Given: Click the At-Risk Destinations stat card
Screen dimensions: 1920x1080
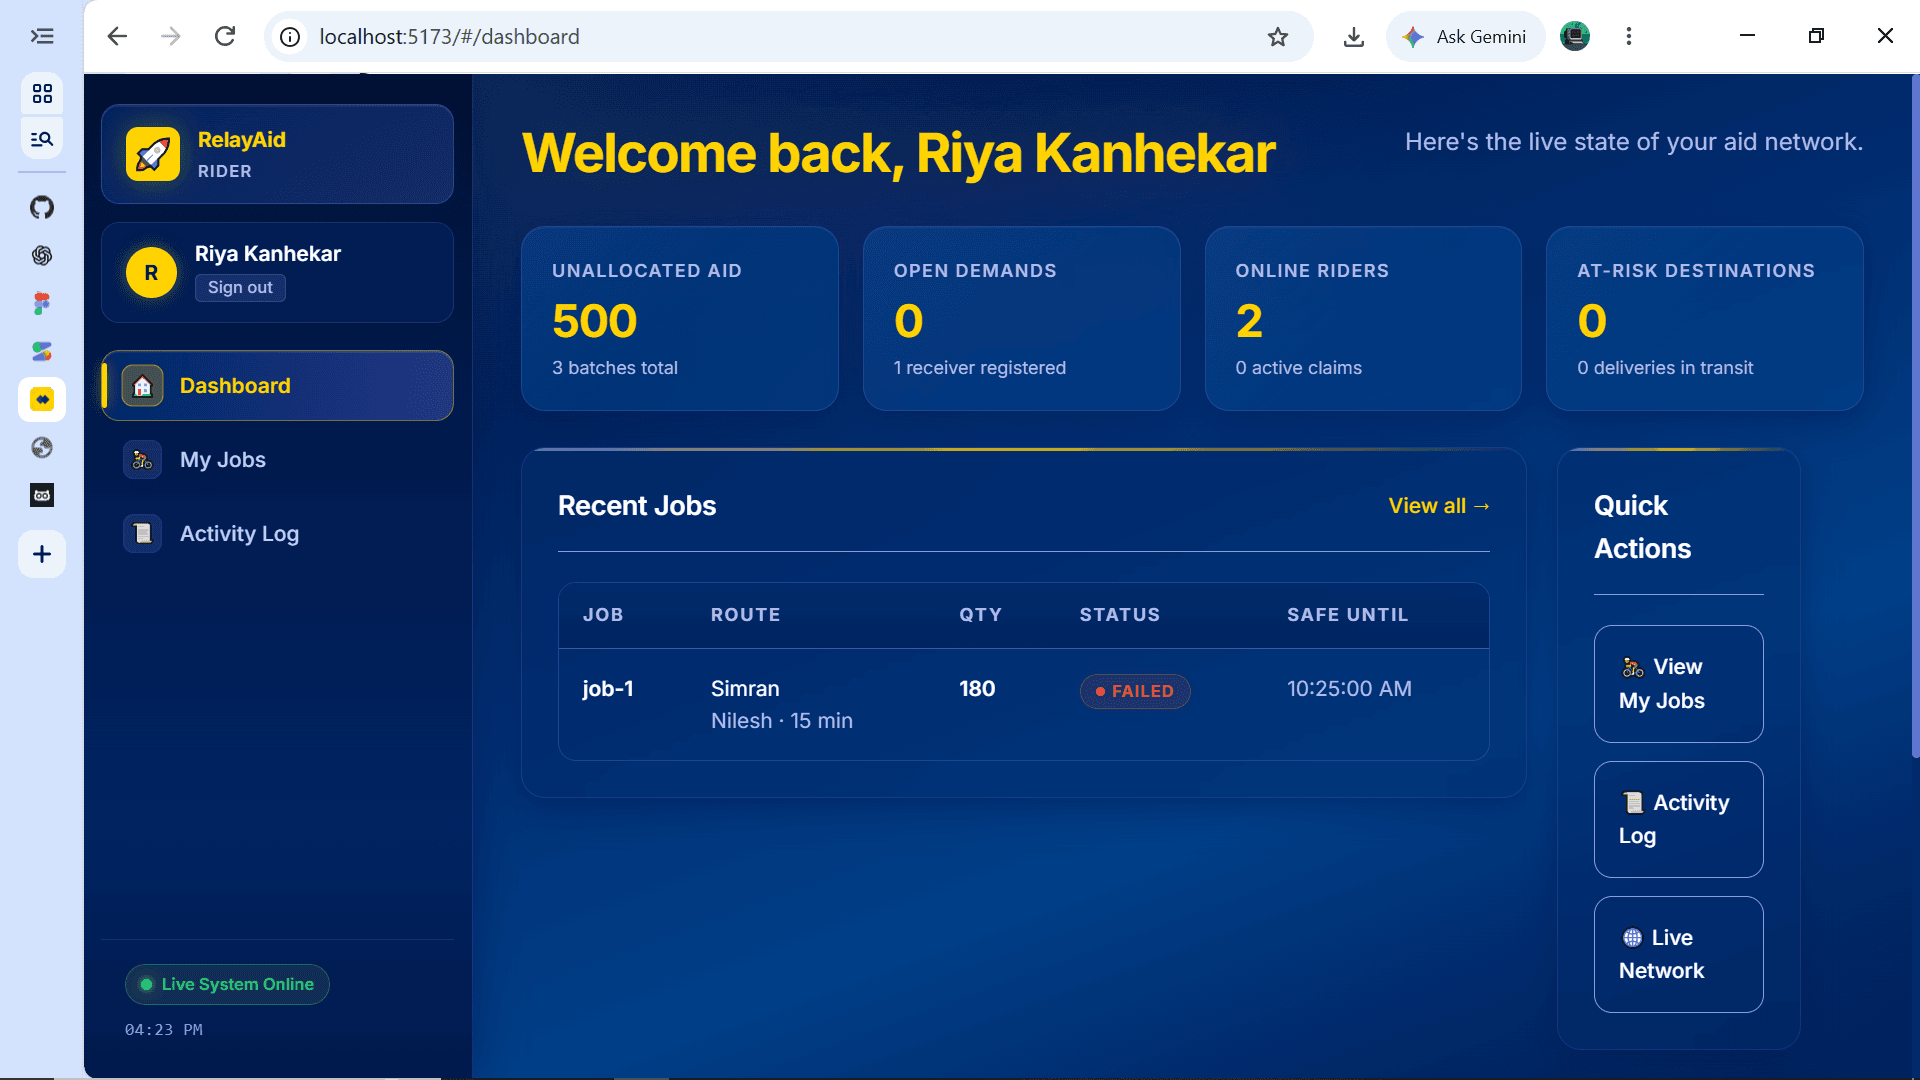Looking at the screenshot, I should point(1704,319).
